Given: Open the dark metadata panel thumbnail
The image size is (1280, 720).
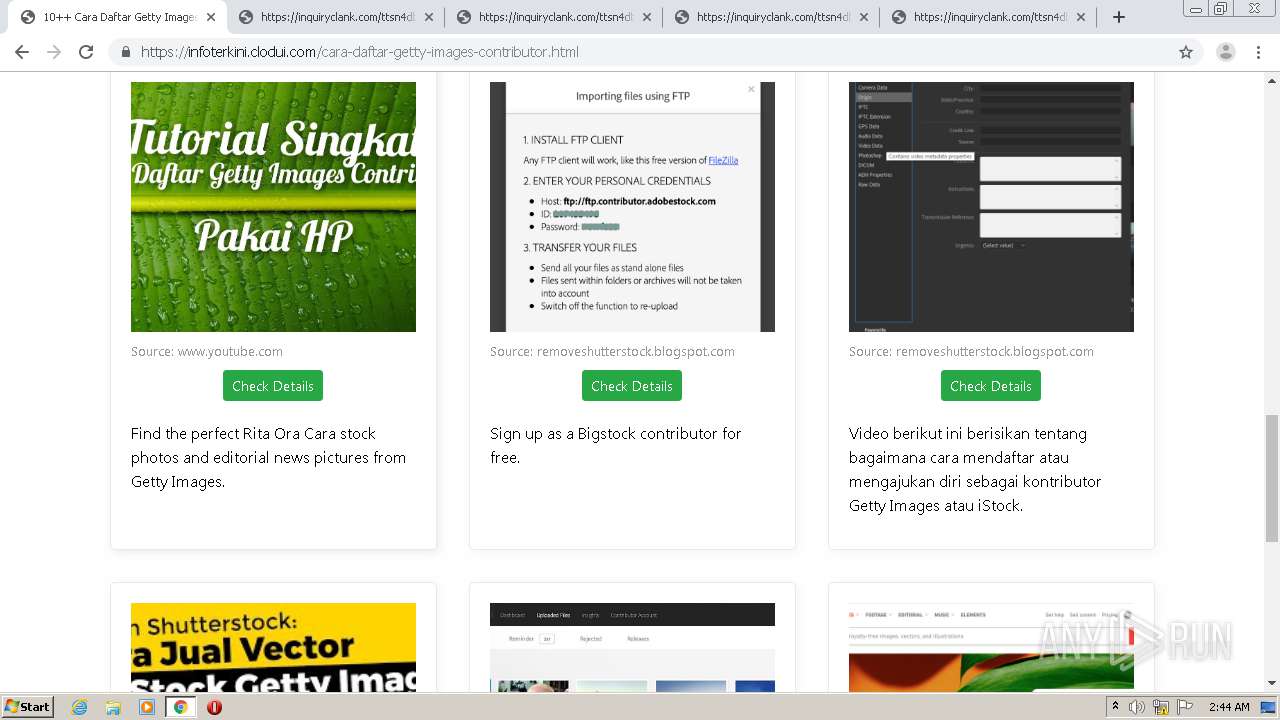Looking at the screenshot, I should [991, 207].
